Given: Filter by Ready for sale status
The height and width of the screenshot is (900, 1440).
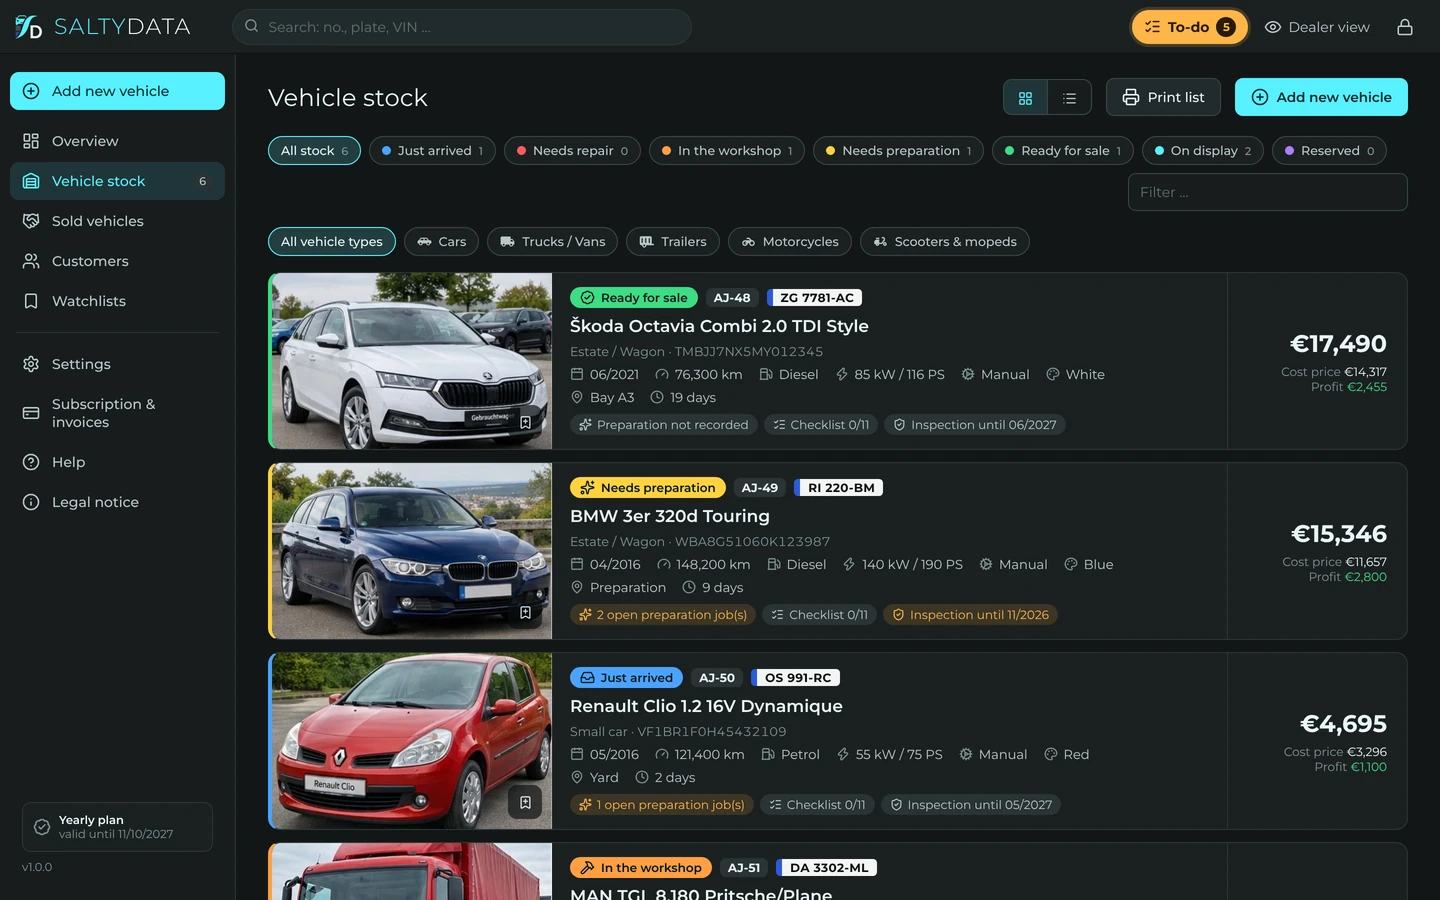Looking at the screenshot, I should (1063, 151).
